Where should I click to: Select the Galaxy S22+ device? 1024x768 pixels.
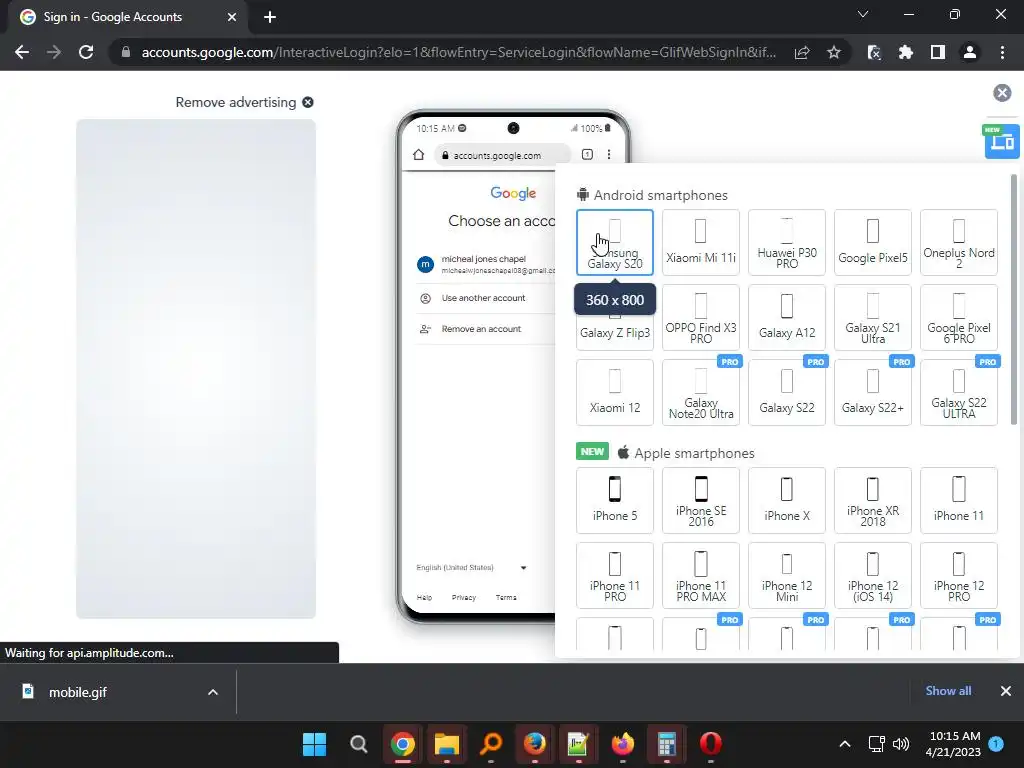(x=872, y=392)
